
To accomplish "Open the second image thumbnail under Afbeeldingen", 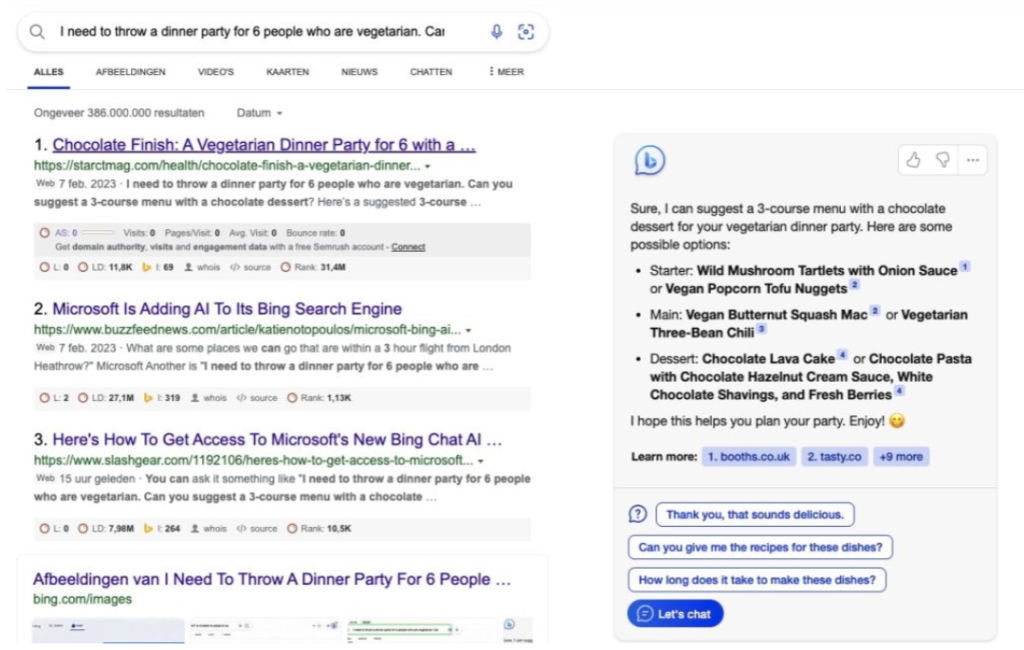I will click(265, 630).
